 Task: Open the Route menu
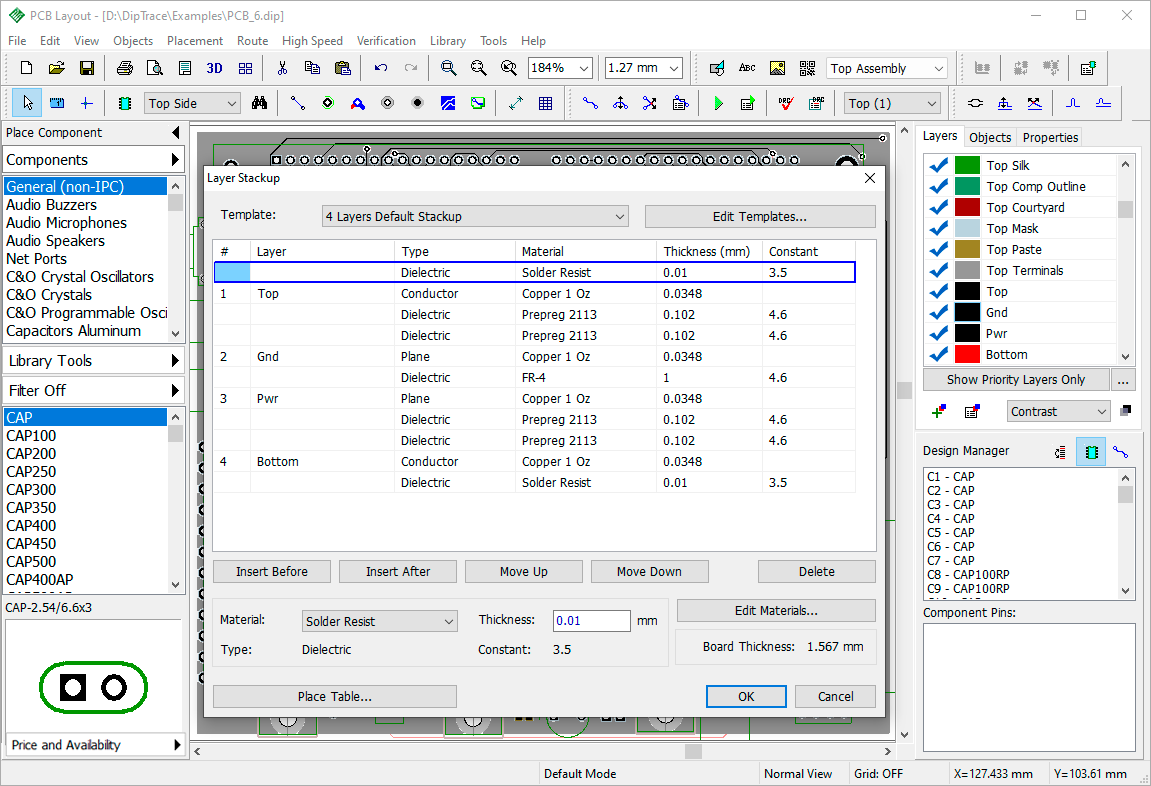253,41
